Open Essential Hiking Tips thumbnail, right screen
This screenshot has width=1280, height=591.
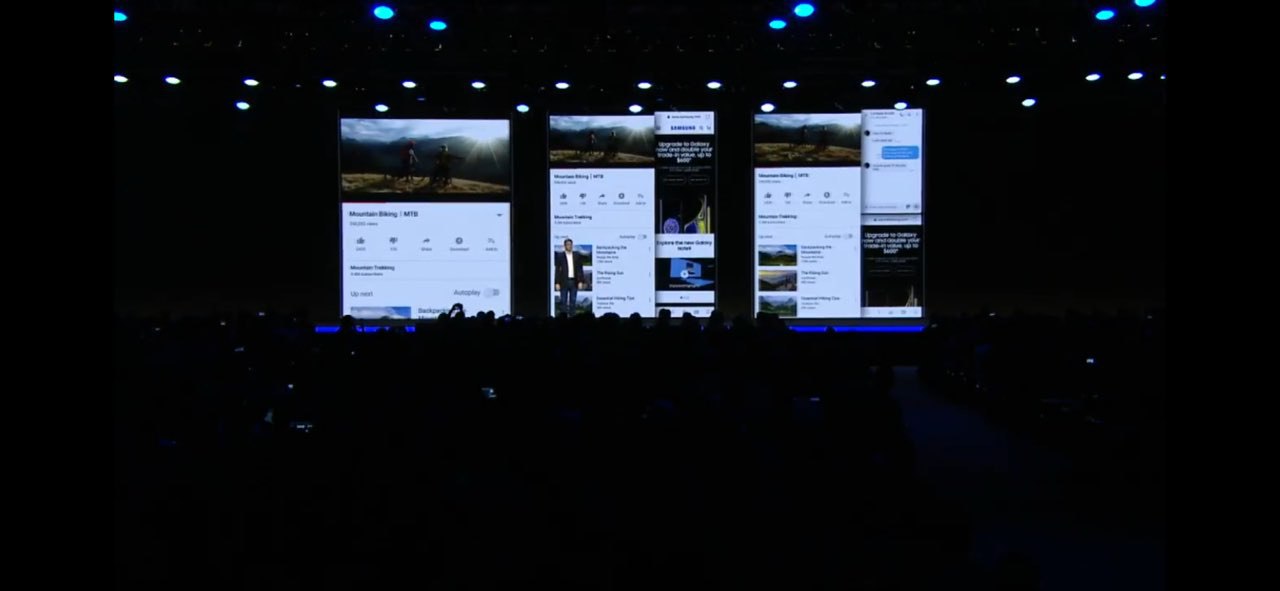click(777, 305)
